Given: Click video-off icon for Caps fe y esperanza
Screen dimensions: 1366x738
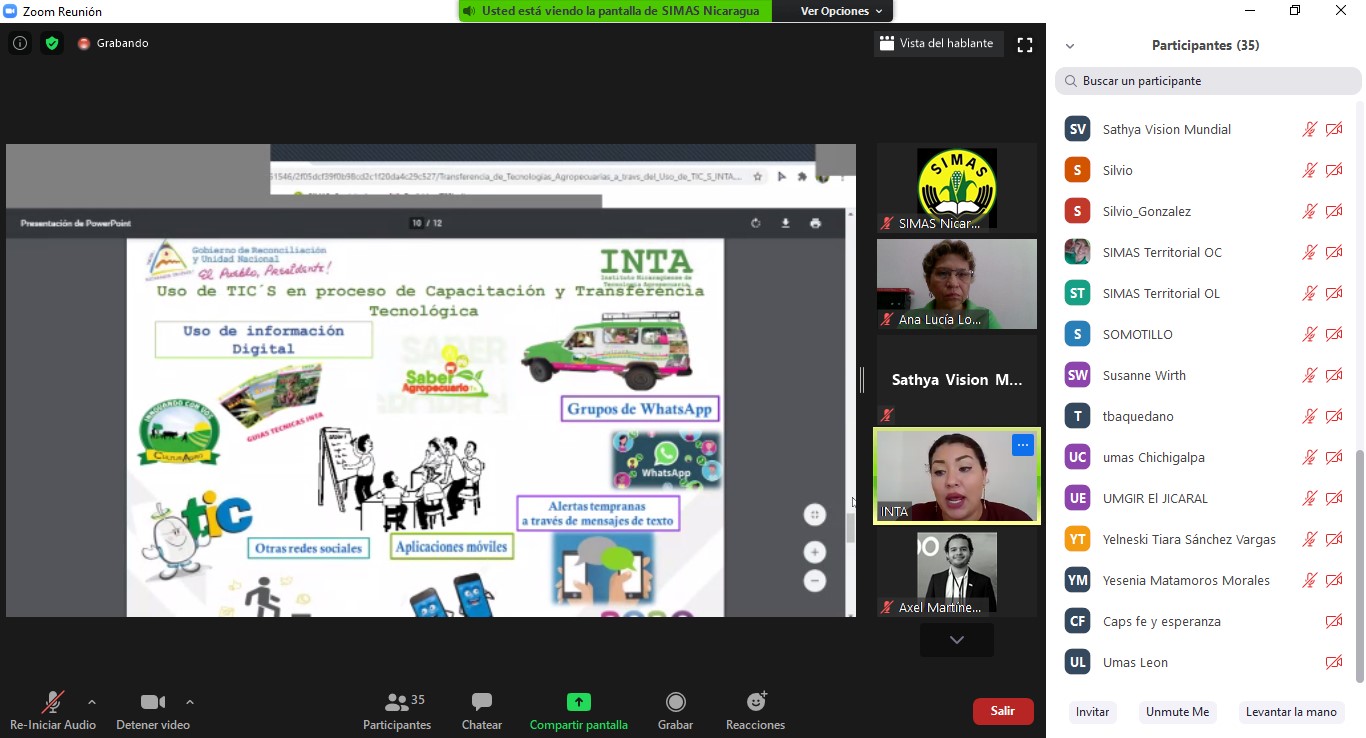Looking at the screenshot, I should pos(1334,621).
